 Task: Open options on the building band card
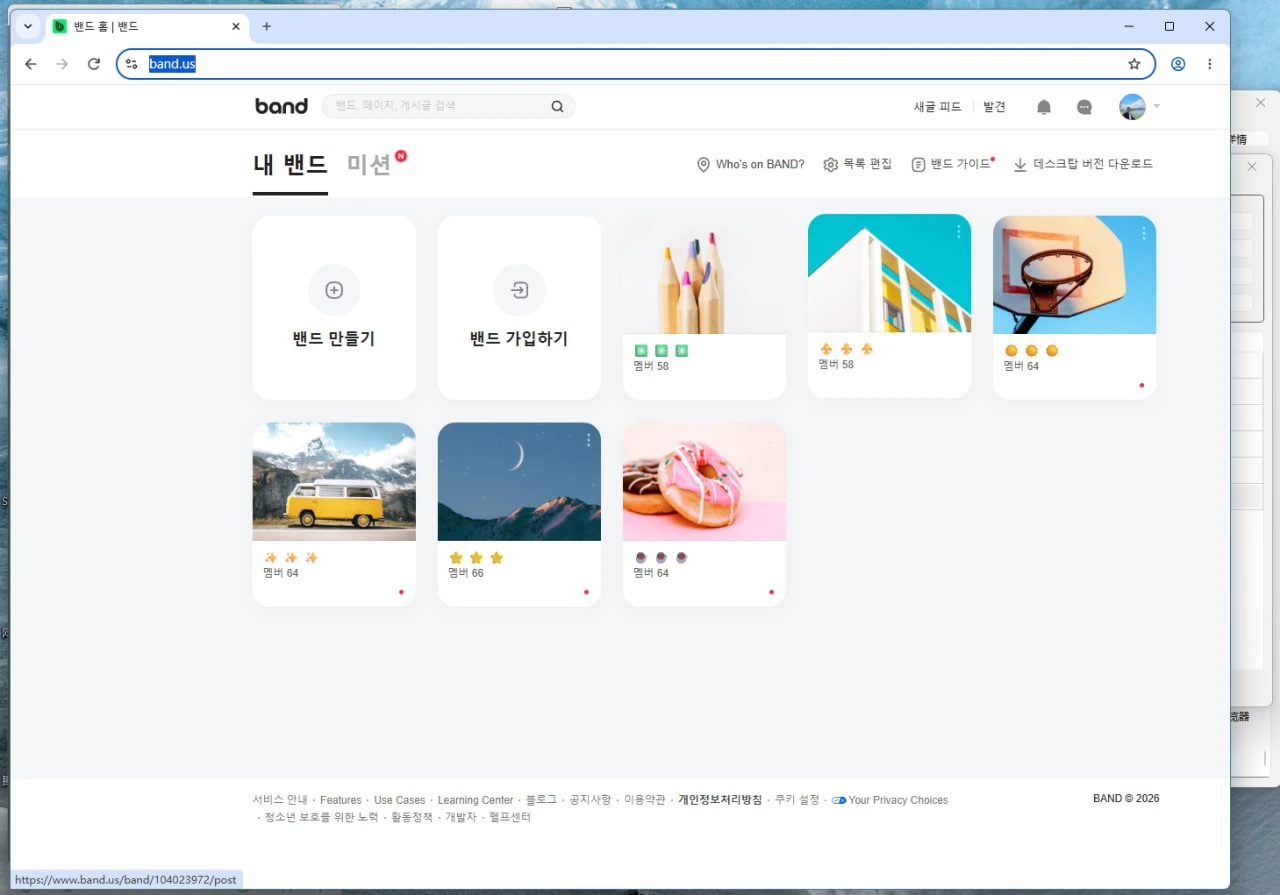coord(959,232)
